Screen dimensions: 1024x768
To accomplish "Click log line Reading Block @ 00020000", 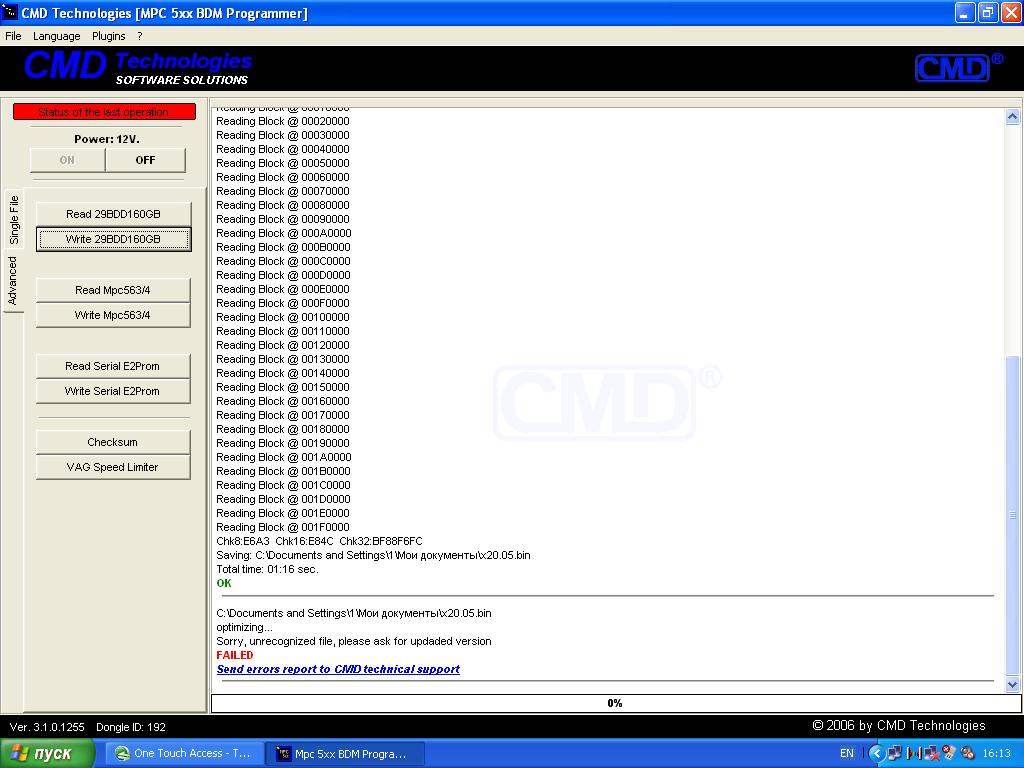I will (283, 121).
